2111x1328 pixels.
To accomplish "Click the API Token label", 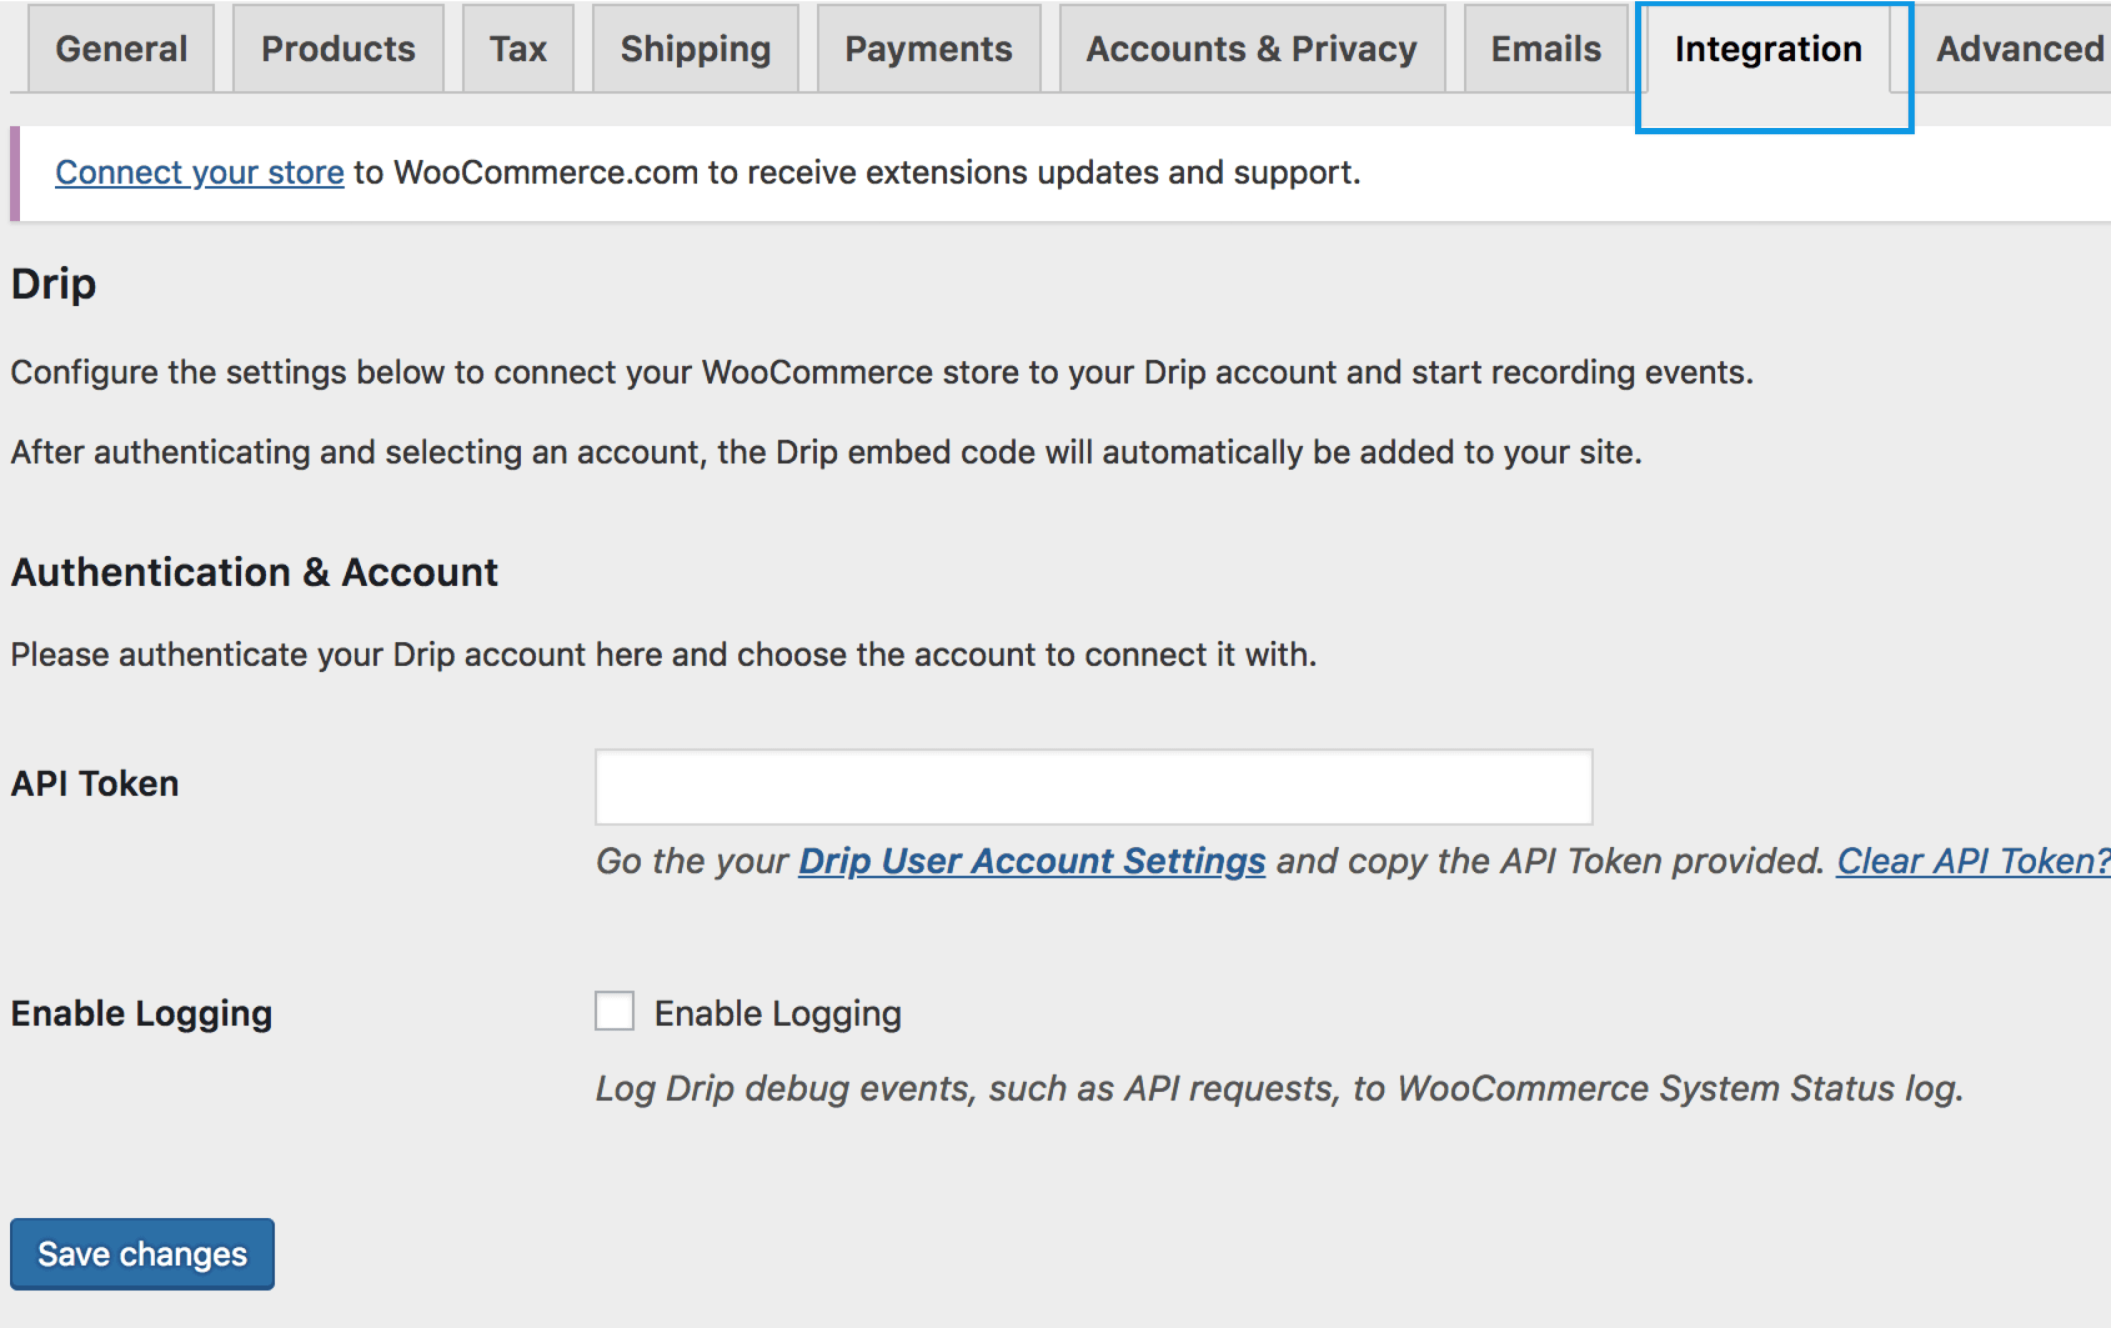I will (x=93, y=783).
